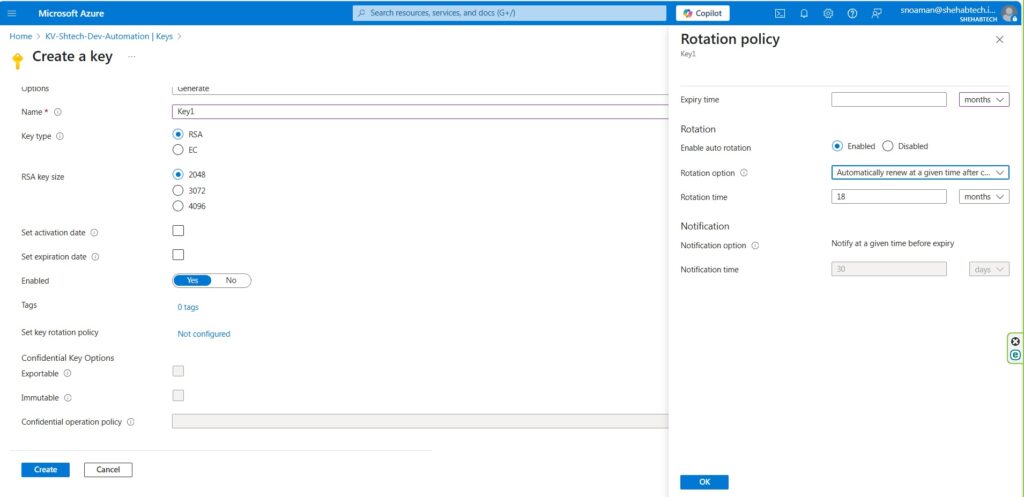Open the feedback icon in the top bar

coord(876,13)
